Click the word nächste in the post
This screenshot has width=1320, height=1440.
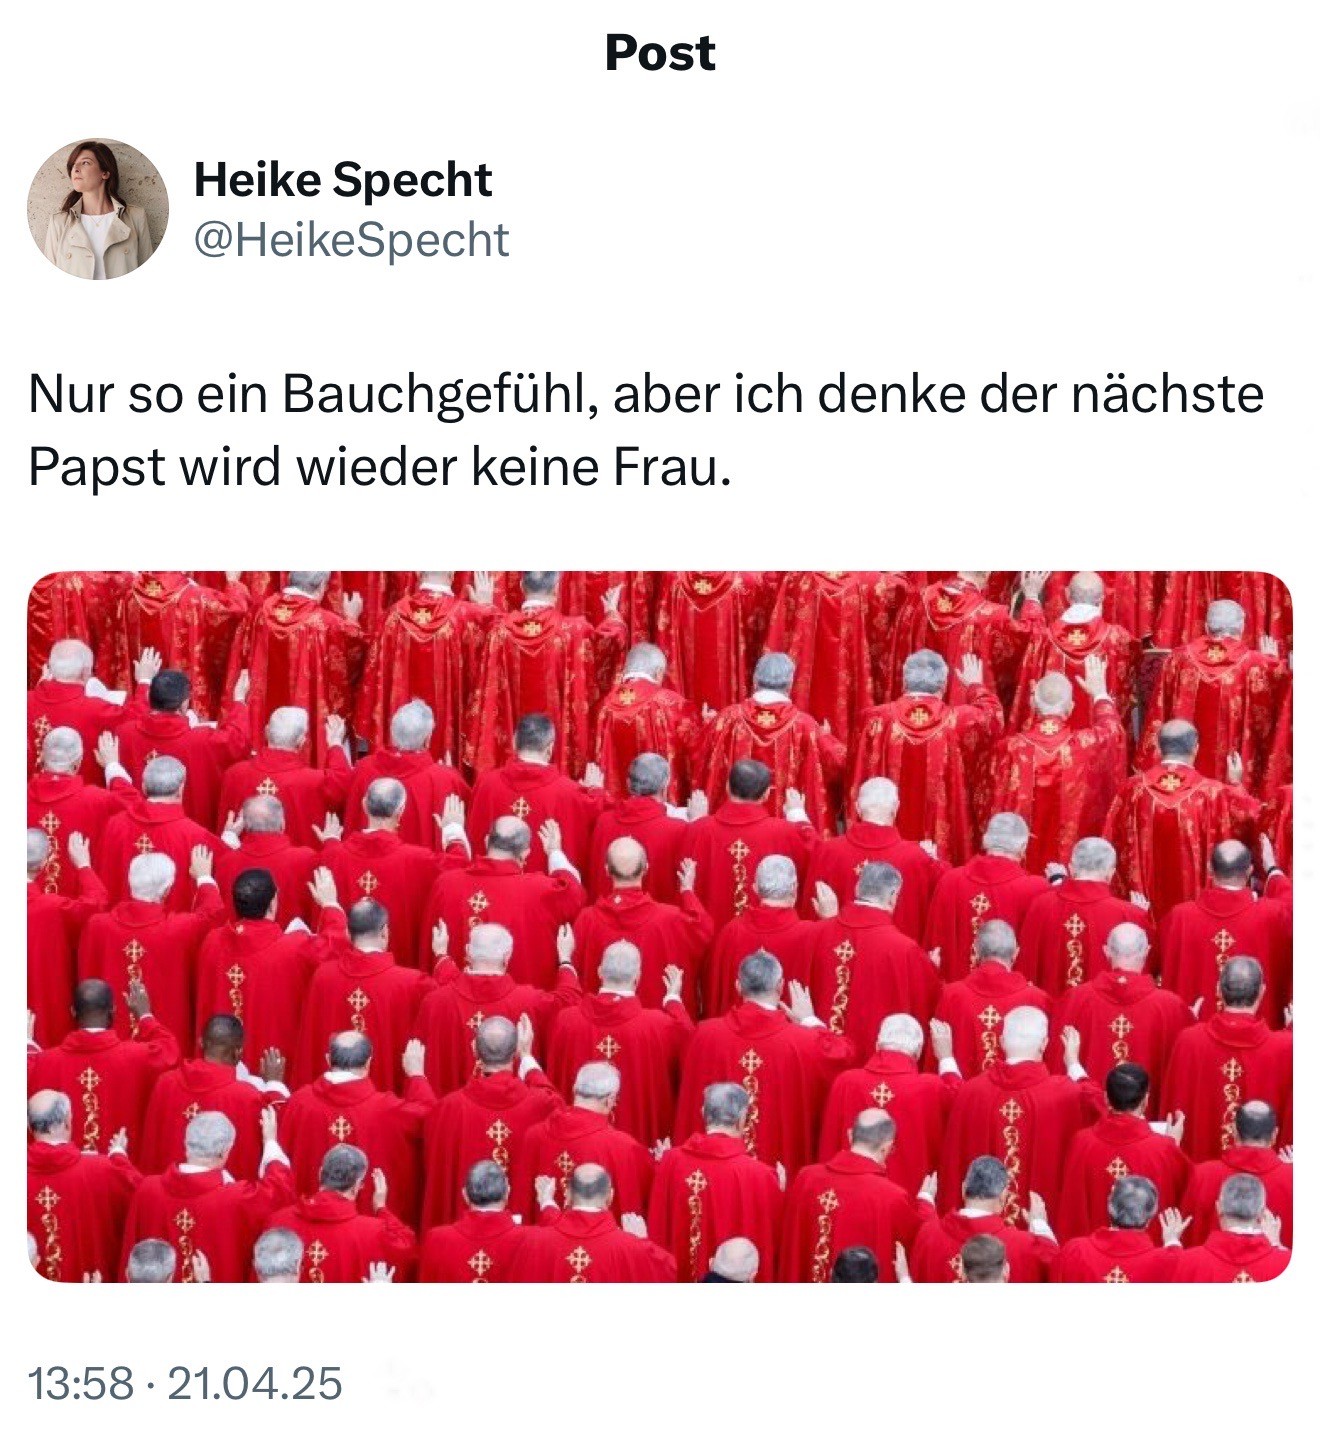(x=1167, y=394)
